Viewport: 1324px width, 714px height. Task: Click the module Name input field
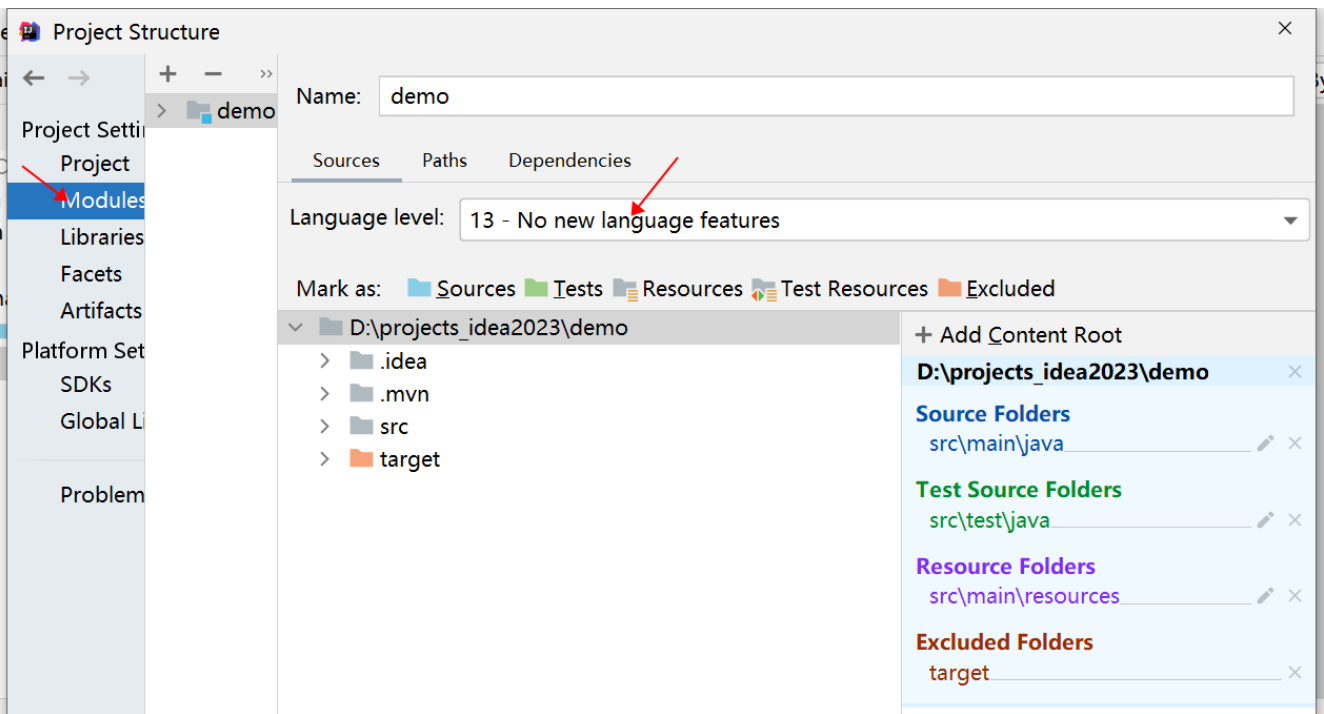click(835, 97)
